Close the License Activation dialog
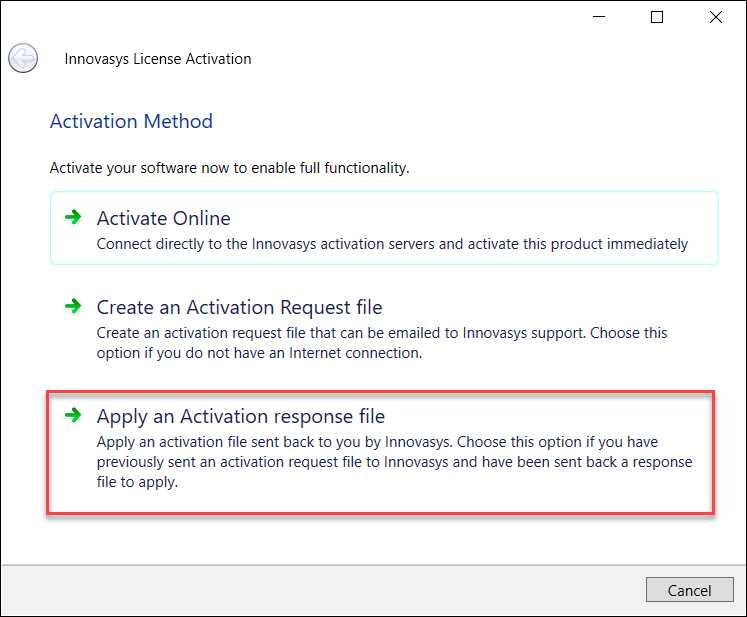 pos(716,17)
